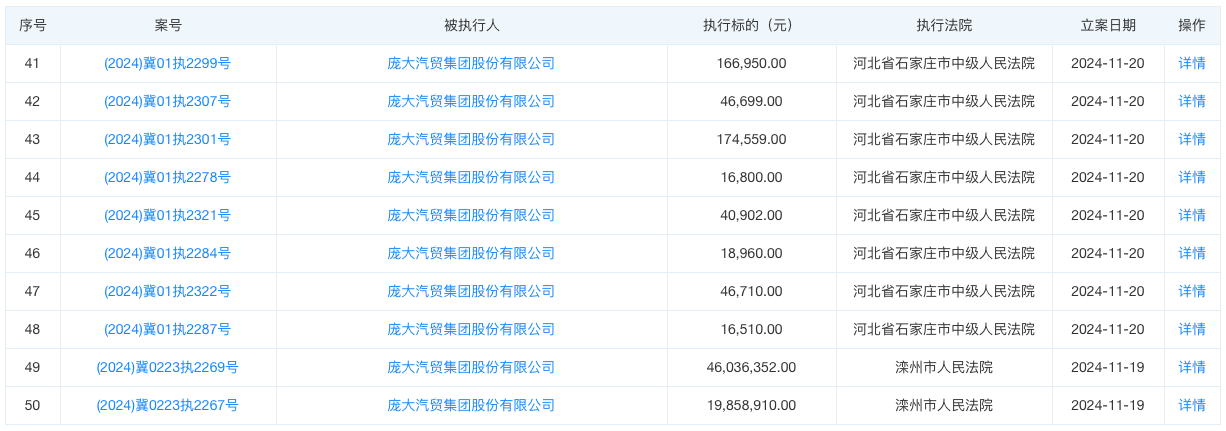This screenshot has width=1226, height=431.
Task: Select 滦州市人民法院 in row 49
Action: coord(944,367)
